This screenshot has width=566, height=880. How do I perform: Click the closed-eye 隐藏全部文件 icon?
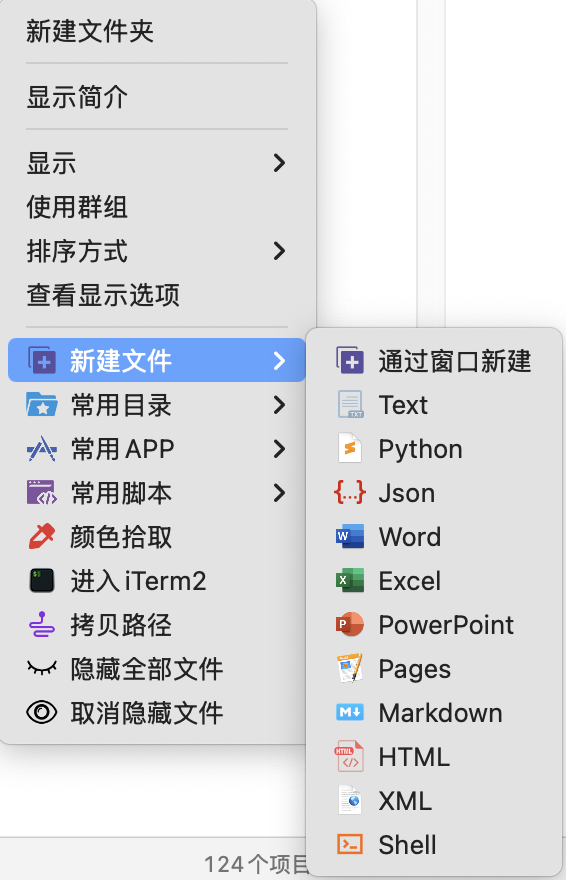pyautogui.click(x=42, y=668)
